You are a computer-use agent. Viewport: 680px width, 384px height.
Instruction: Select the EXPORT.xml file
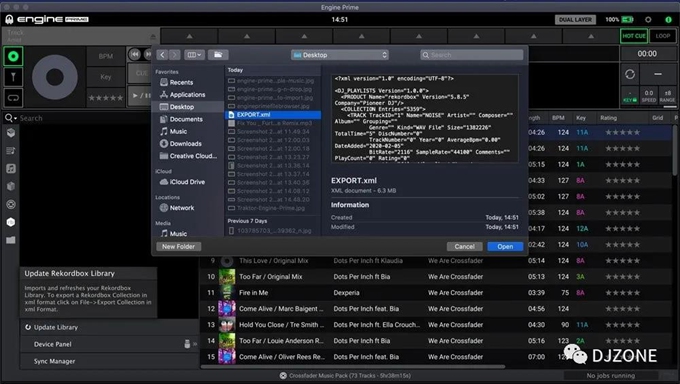pyautogui.click(x=273, y=115)
